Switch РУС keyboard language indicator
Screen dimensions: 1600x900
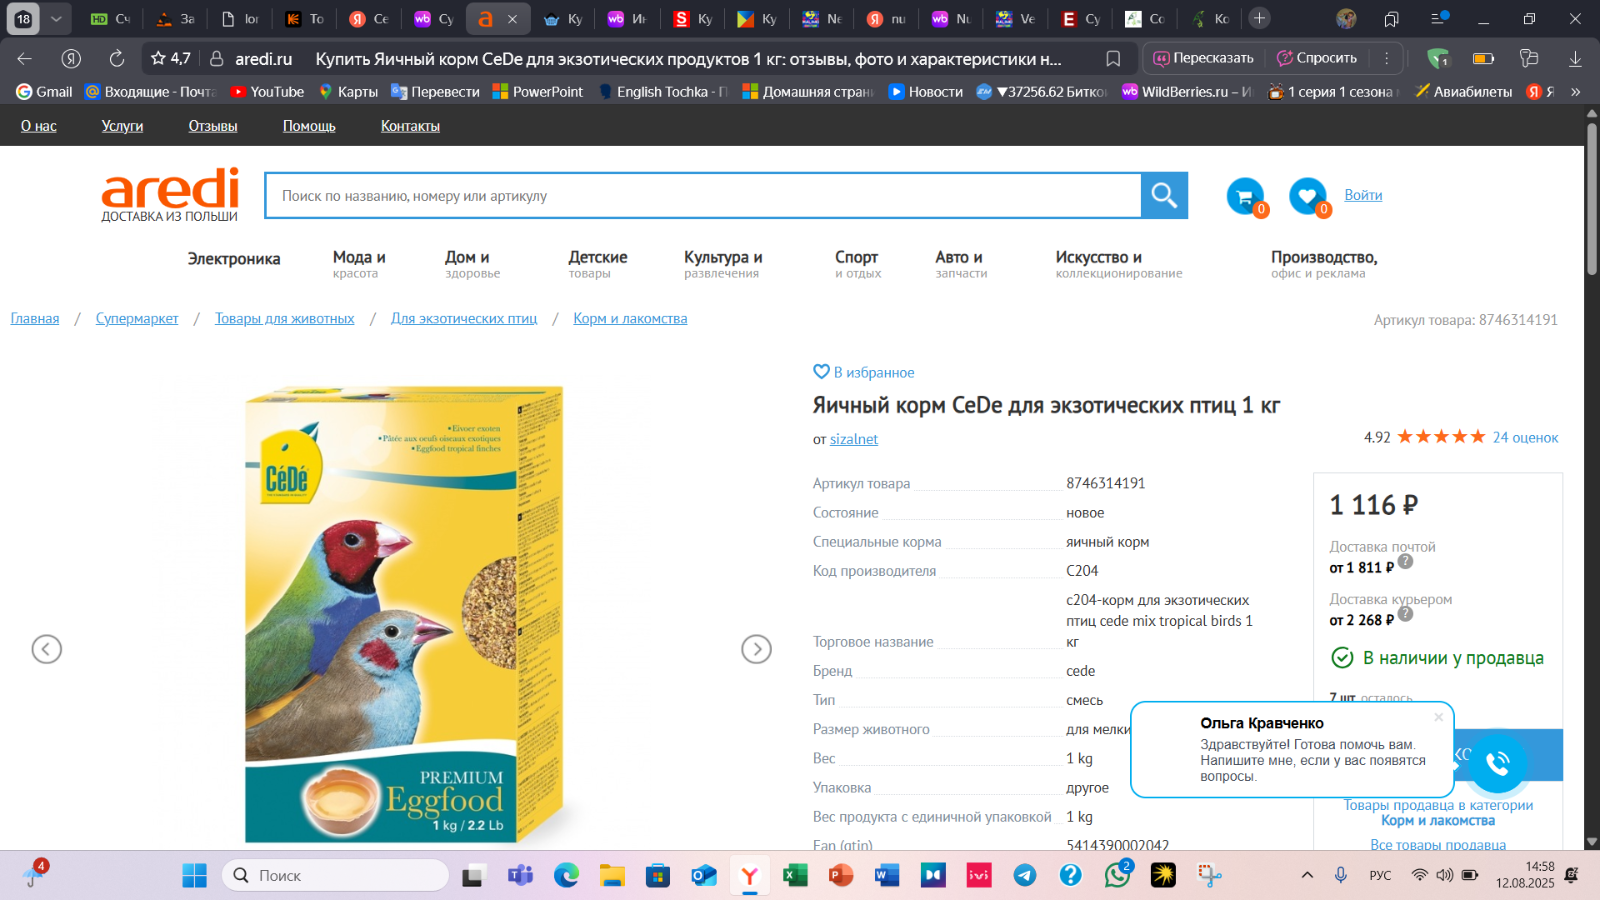1380,875
